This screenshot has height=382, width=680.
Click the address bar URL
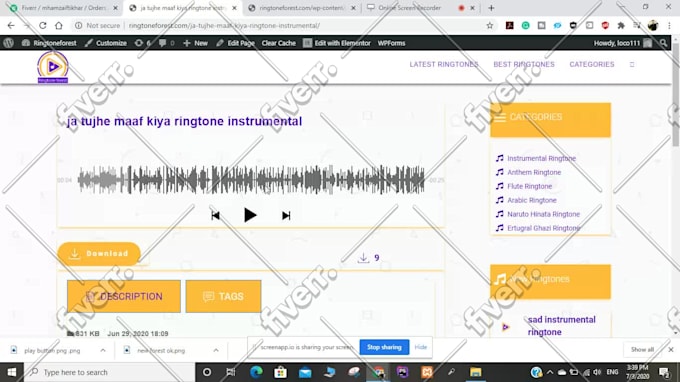point(224,26)
